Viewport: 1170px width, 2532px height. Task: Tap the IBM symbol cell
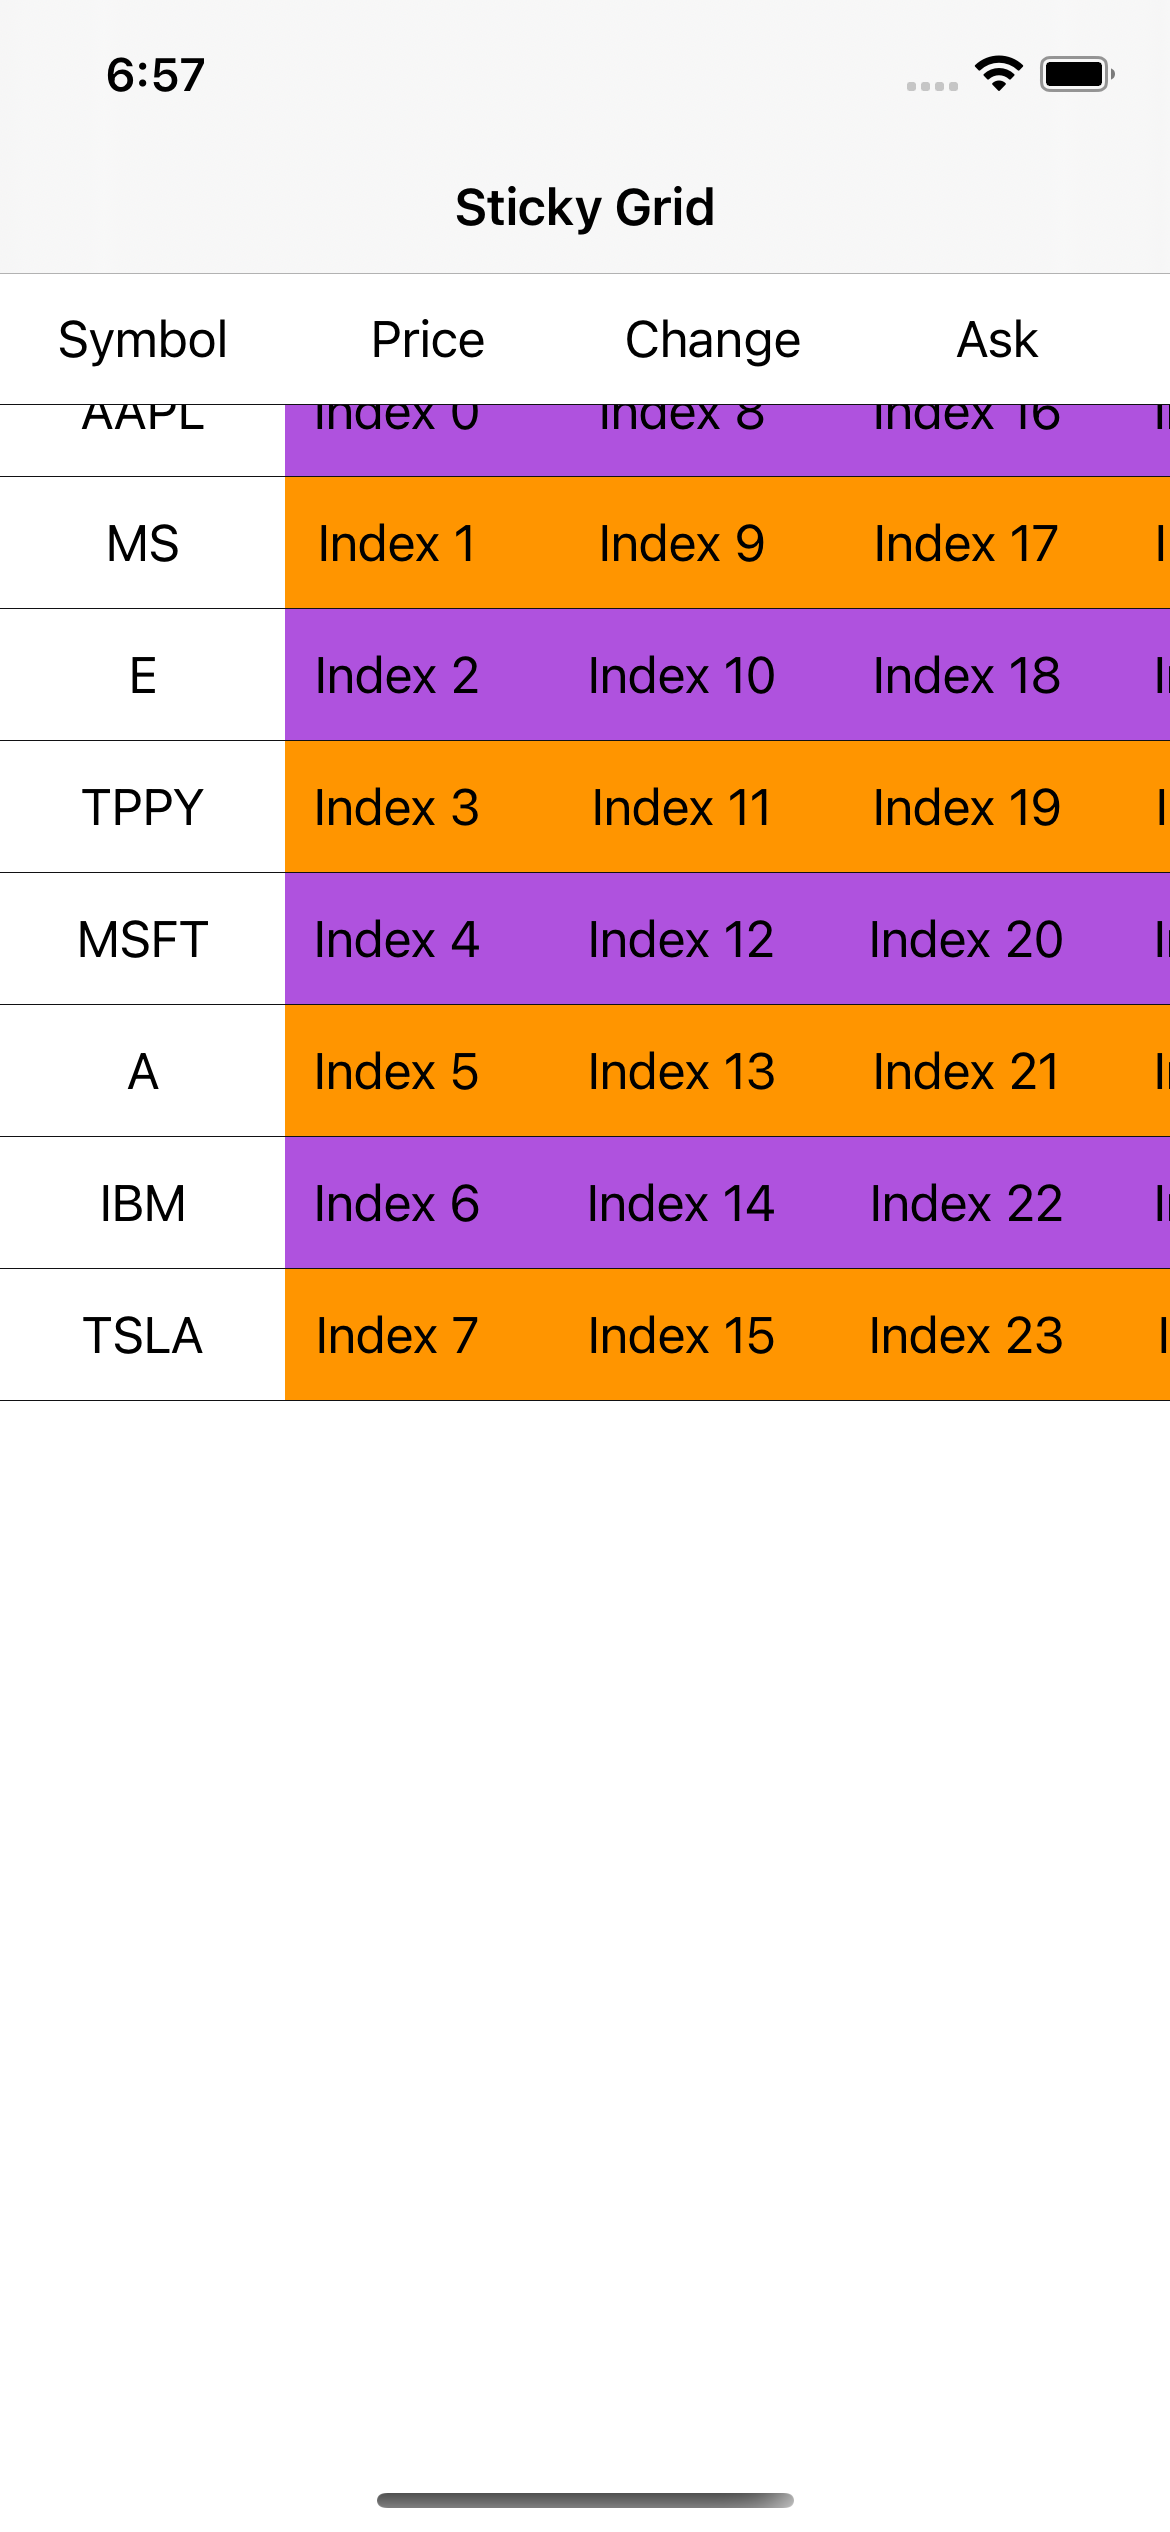(x=143, y=1204)
